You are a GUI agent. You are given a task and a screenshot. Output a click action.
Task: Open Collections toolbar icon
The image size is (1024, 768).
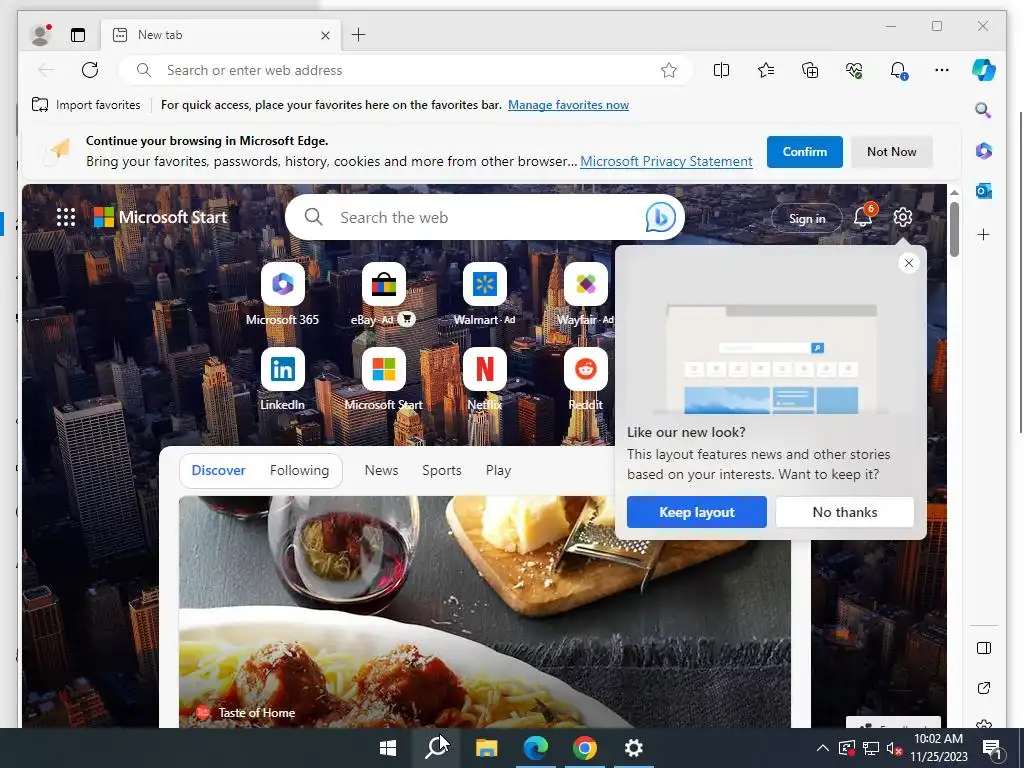pos(810,70)
